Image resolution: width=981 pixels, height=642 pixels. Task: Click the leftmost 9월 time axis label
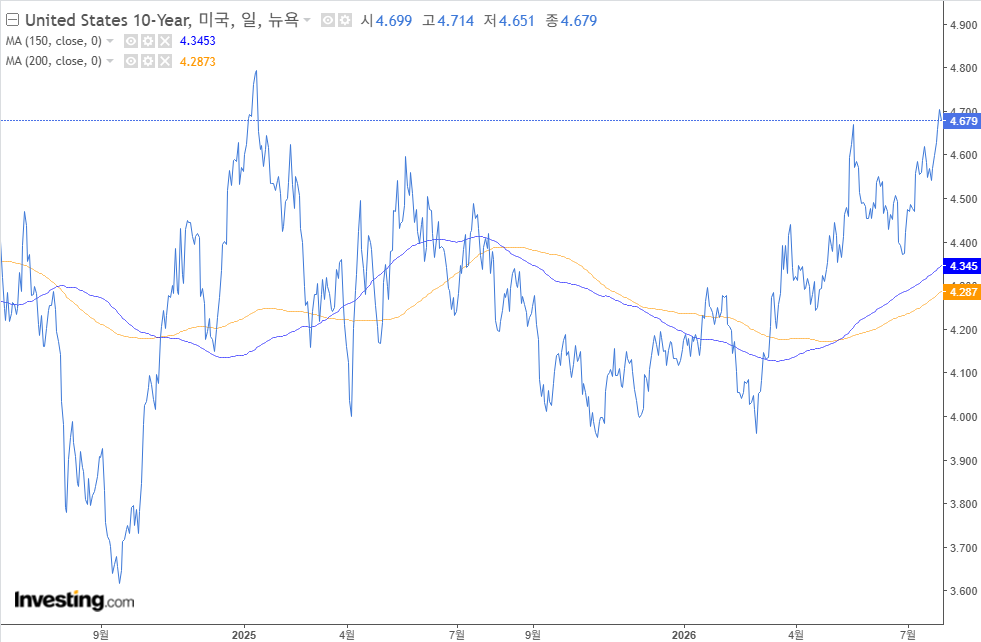101,635
